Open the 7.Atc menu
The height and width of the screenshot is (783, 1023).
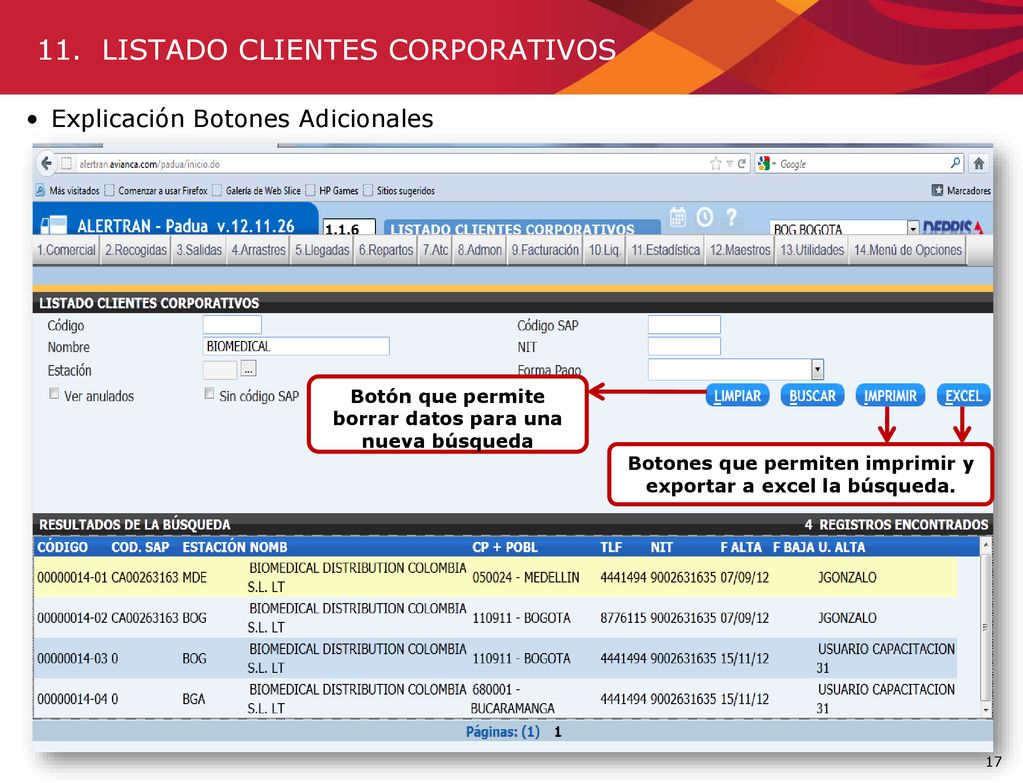point(435,250)
